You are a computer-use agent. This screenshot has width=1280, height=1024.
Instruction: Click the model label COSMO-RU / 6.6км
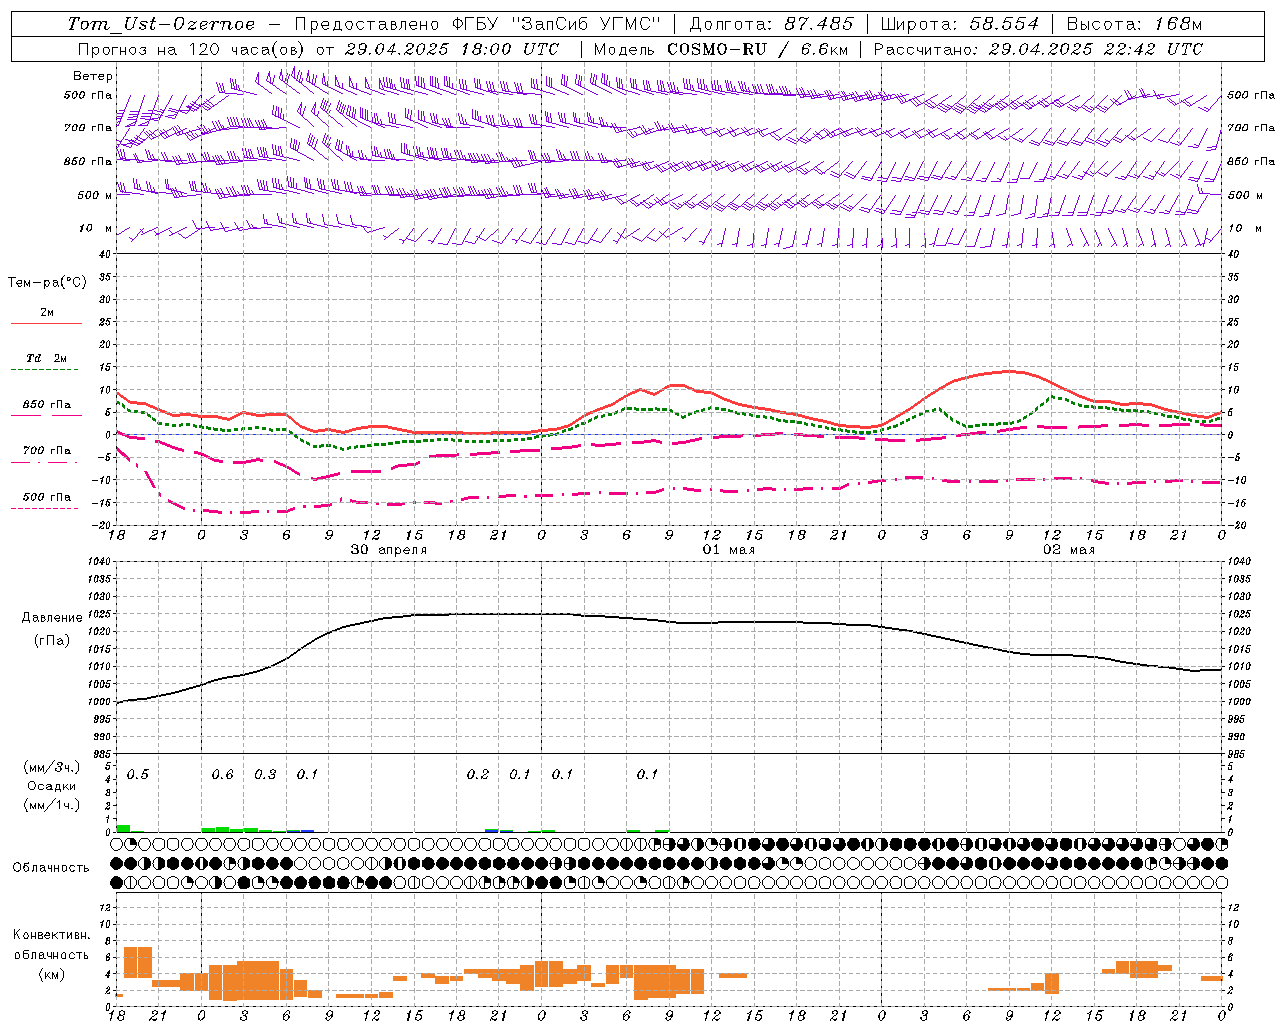pyautogui.click(x=758, y=49)
